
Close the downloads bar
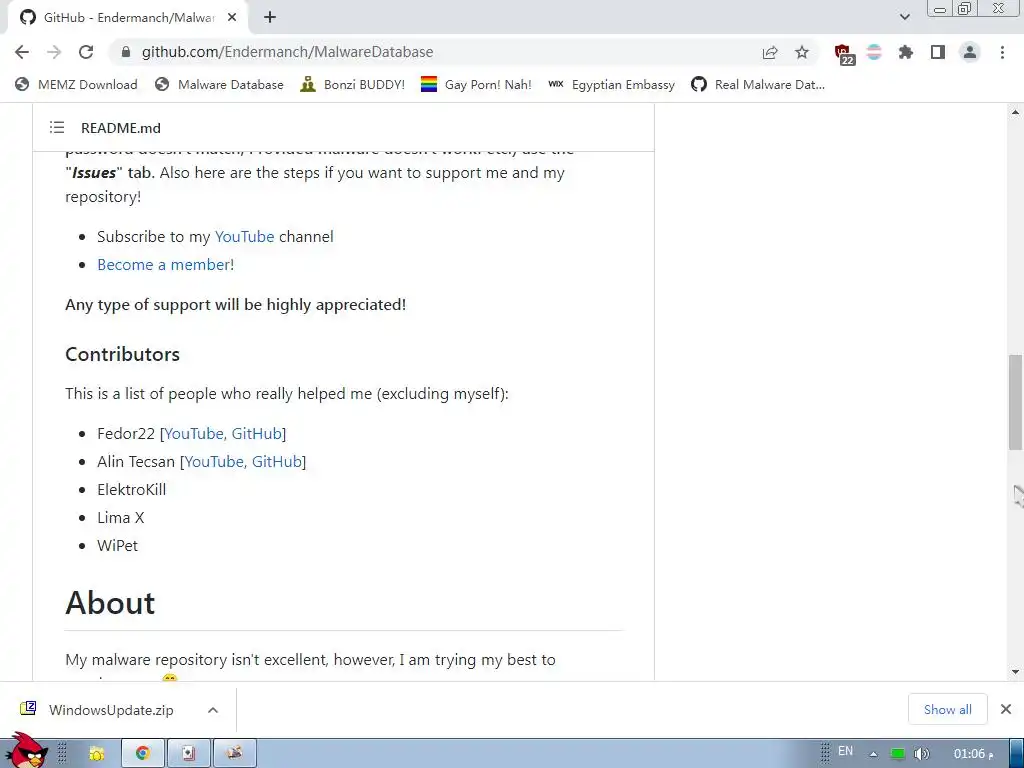(1006, 709)
